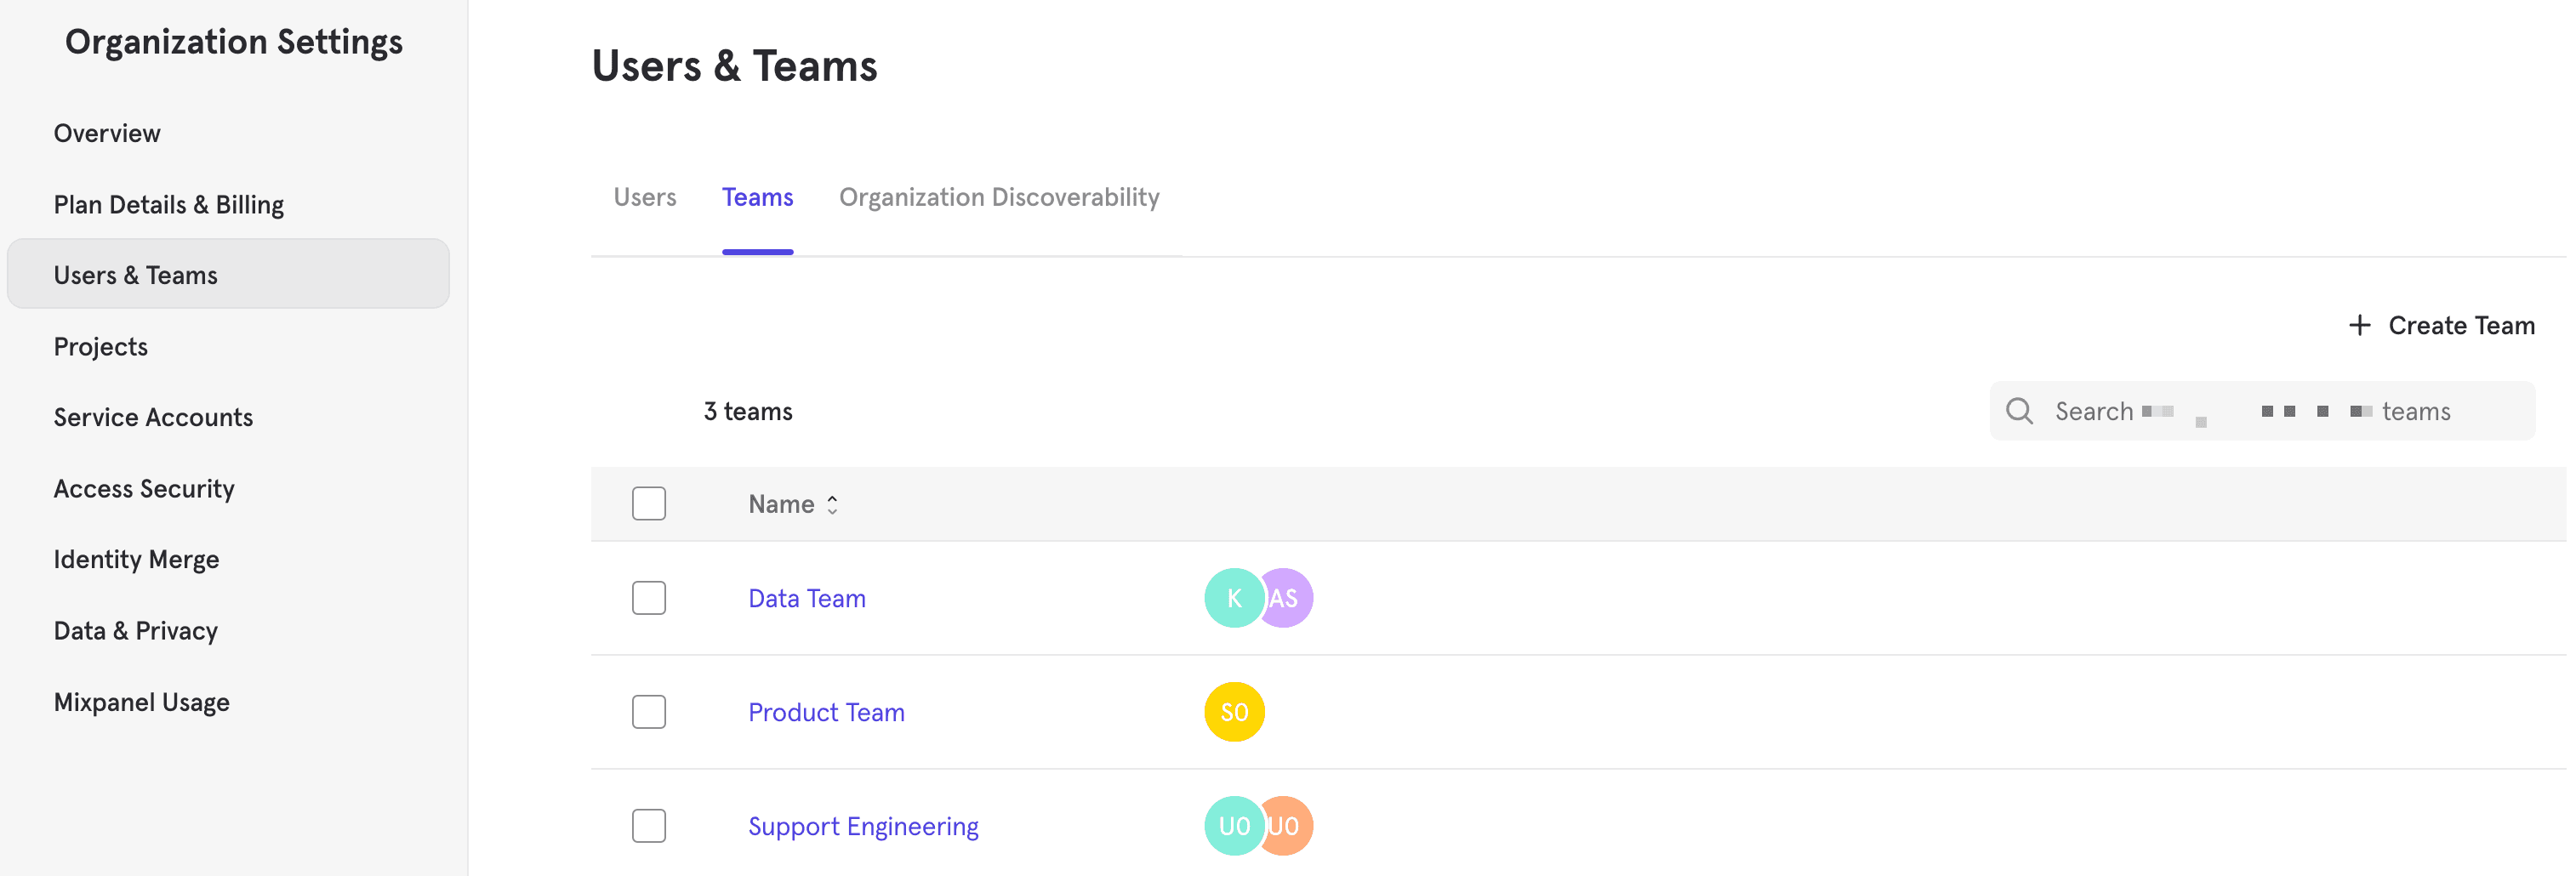
Task: Click the teal UO avatar in Support Engineering
Action: pyautogui.click(x=1232, y=826)
